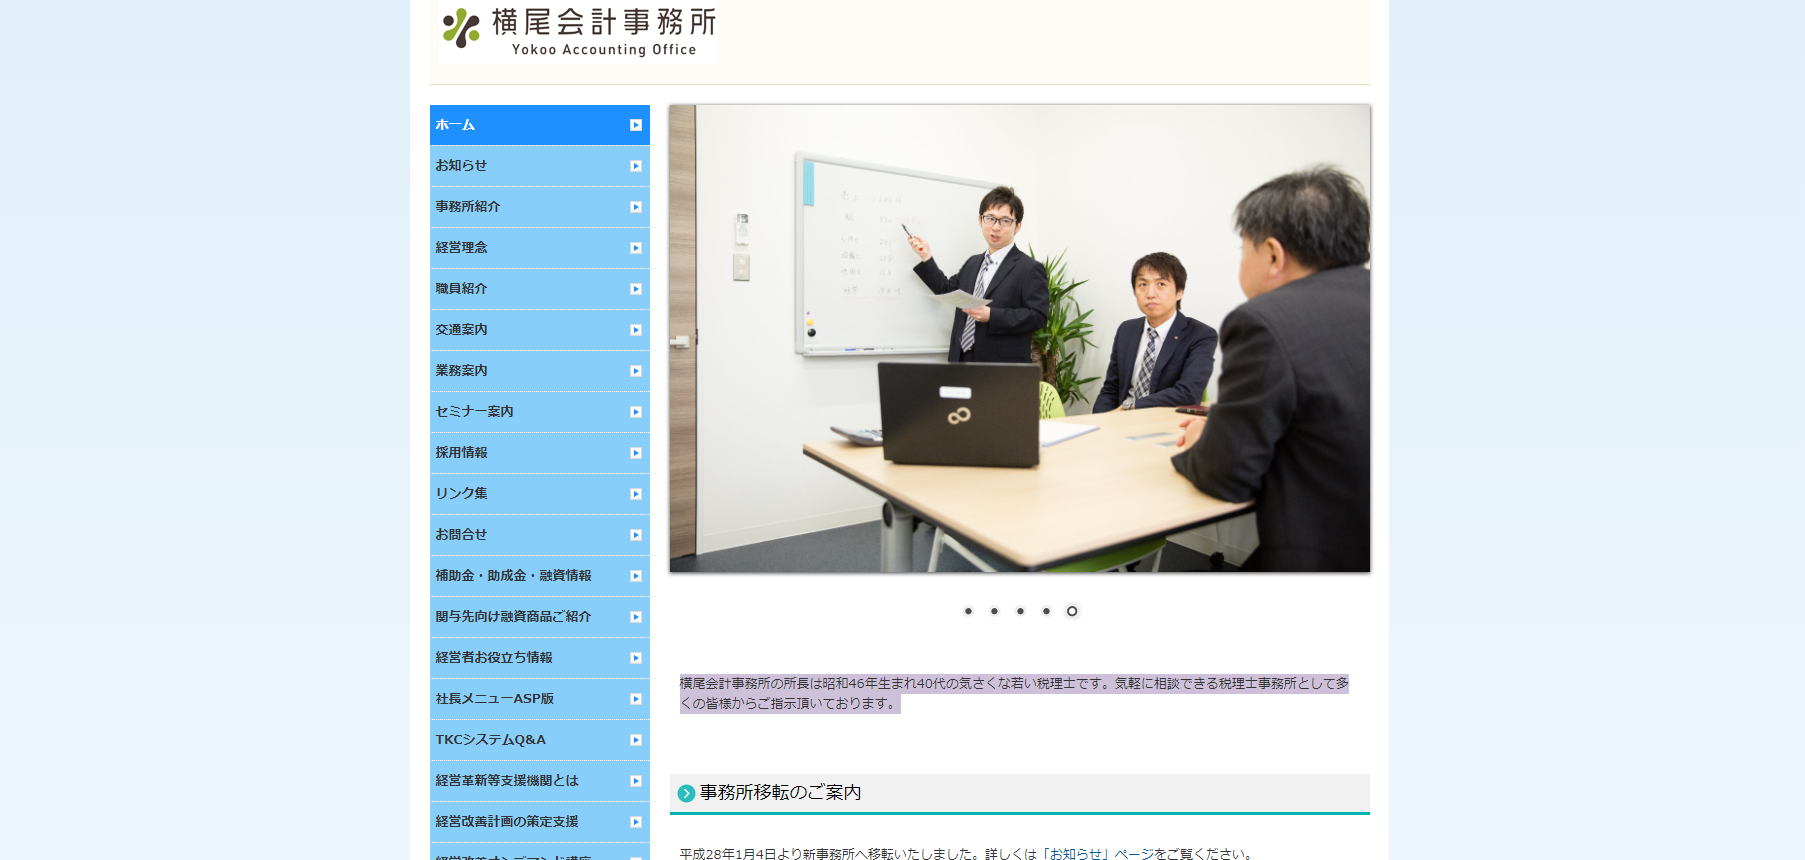Open 事務所紹介 in the sidebar
The image size is (1805, 860).
point(540,207)
